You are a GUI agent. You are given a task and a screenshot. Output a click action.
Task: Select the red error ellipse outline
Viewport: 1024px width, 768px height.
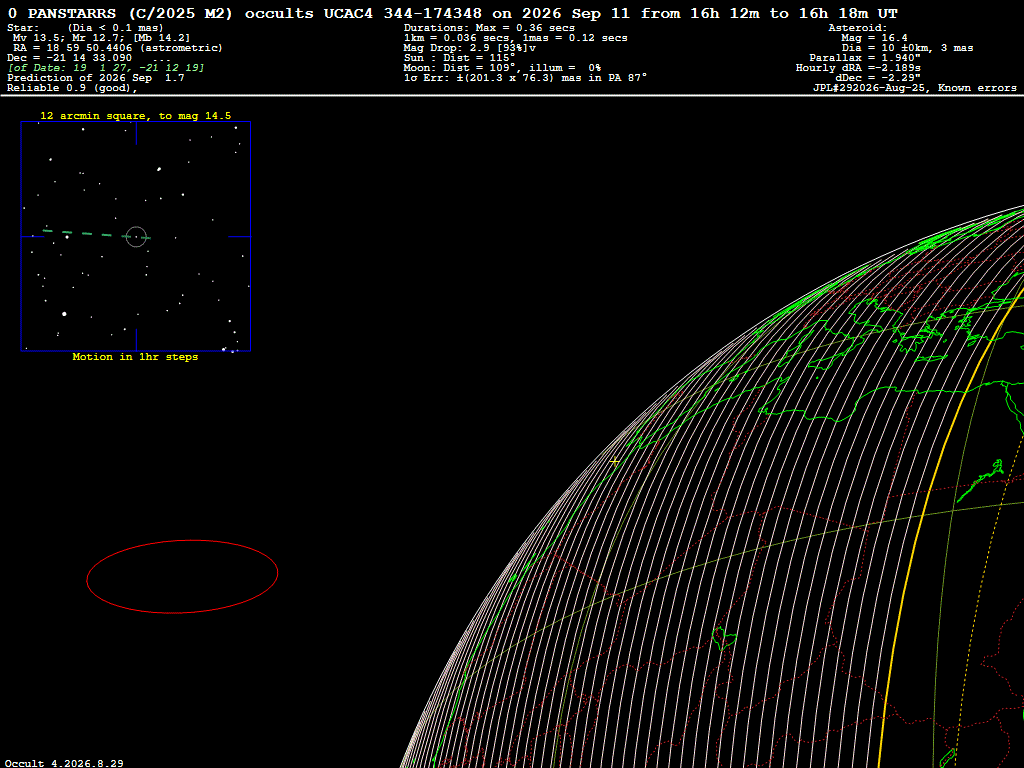[x=182, y=576]
